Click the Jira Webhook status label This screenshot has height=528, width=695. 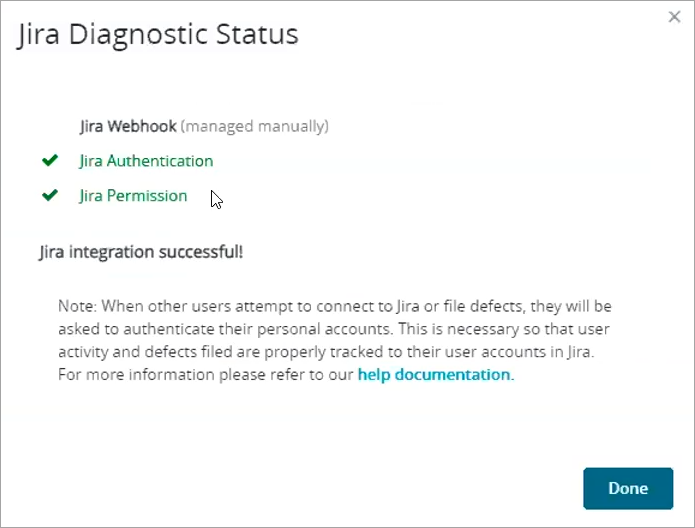click(x=128, y=127)
